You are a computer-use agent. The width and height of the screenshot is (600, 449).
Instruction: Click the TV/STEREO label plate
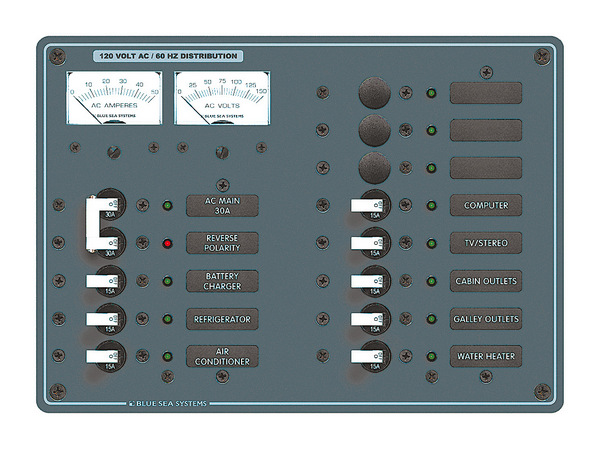click(x=486, y=243)
